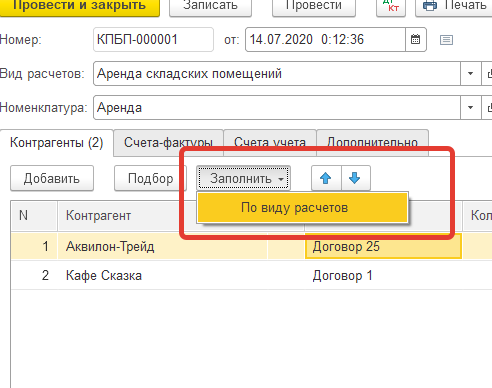Click the comment note icon near date
The height and width of the screenshot is (388, 492).
(446, 40)
